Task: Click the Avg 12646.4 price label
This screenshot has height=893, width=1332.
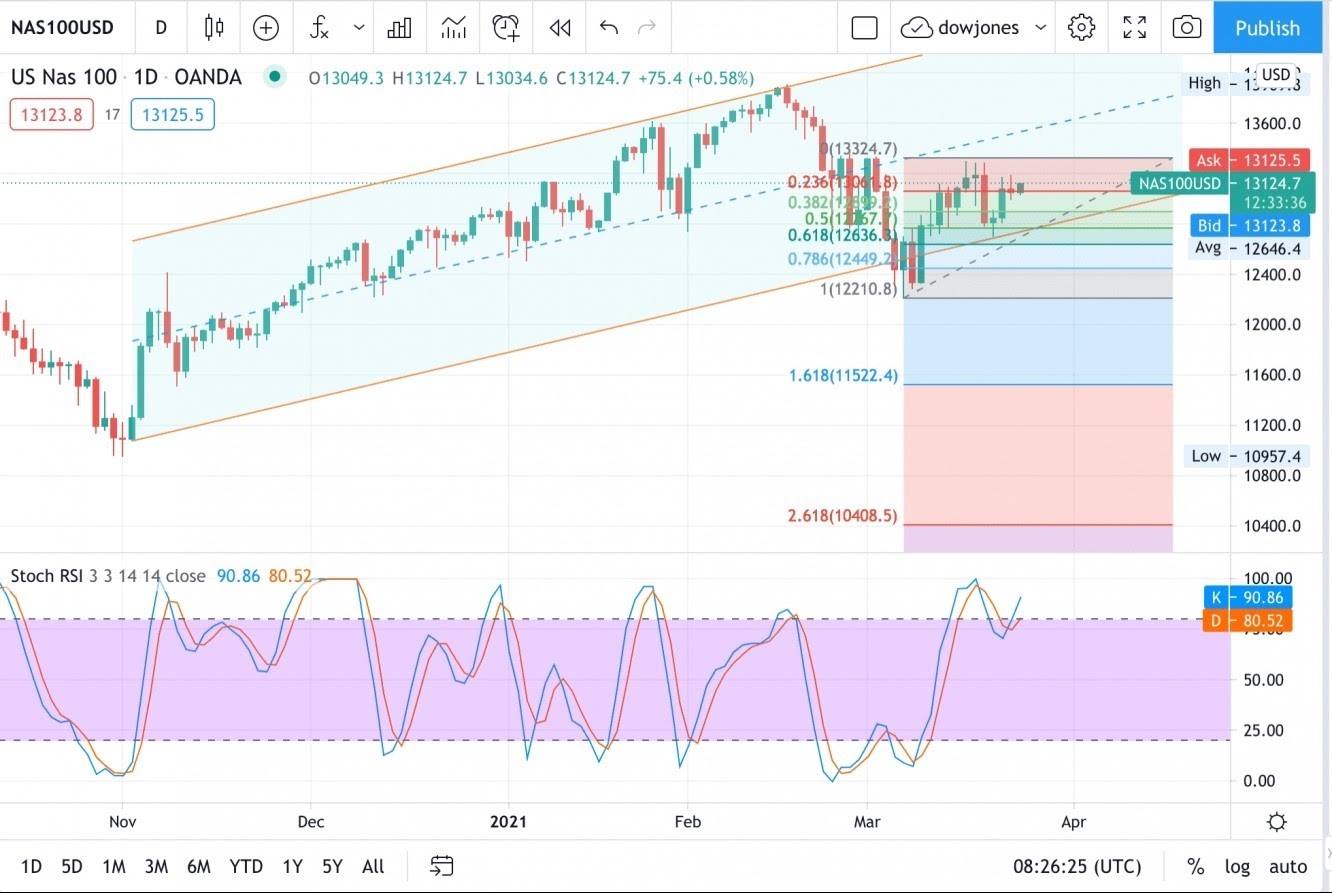Action: [x=1248, y=248]
